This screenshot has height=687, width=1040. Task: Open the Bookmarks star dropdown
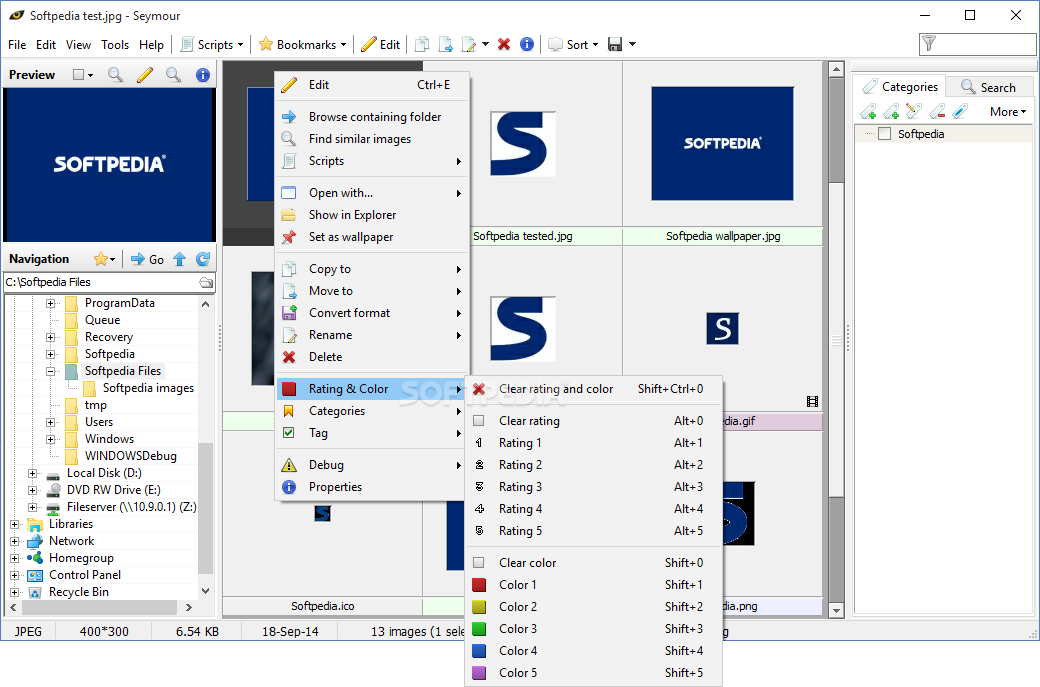point(302,44)
